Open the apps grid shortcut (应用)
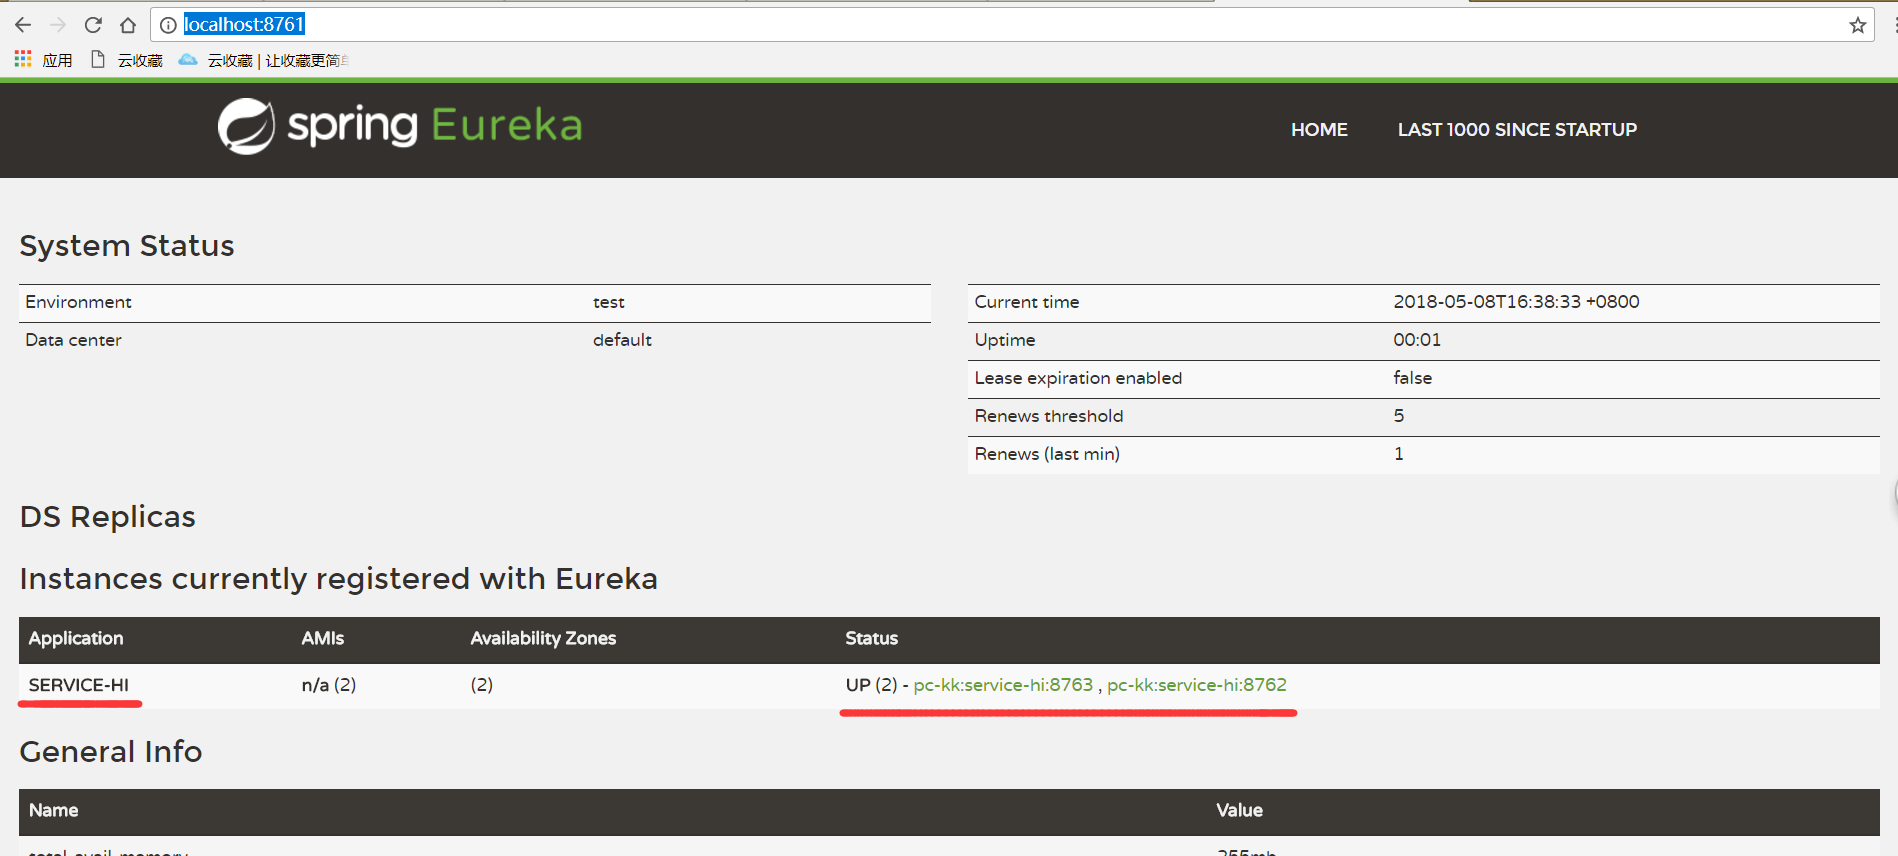This screenshot has width=1898, height=856. click(x=44, y=60)
